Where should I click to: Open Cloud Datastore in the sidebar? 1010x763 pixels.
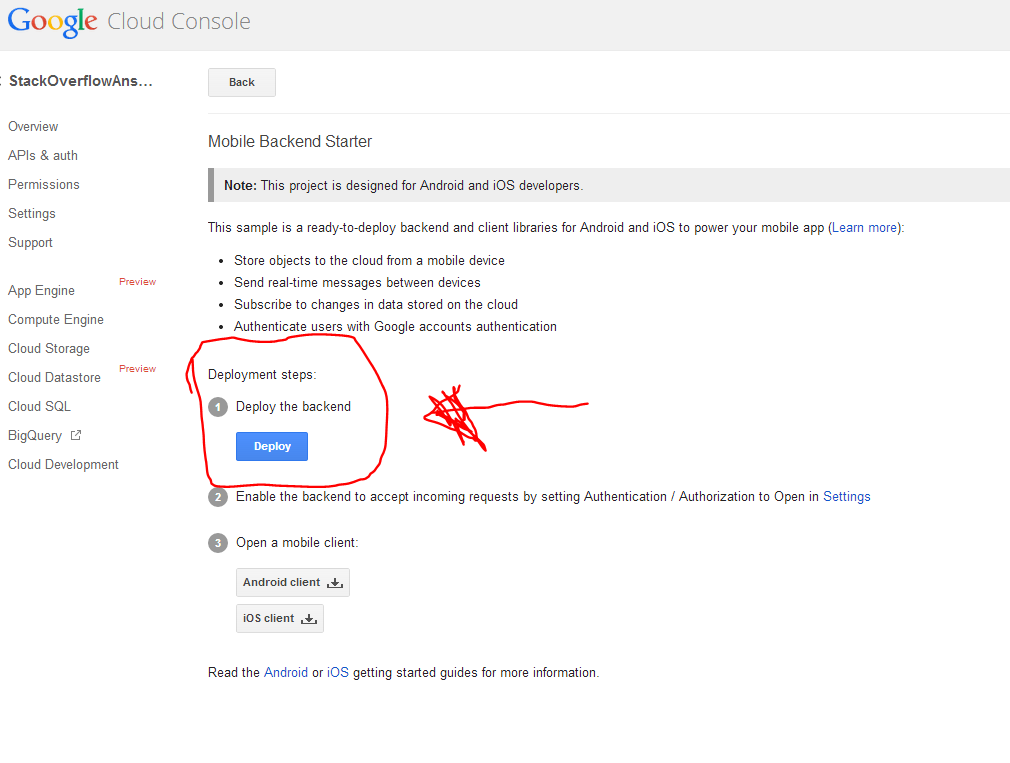coord(54,378)
